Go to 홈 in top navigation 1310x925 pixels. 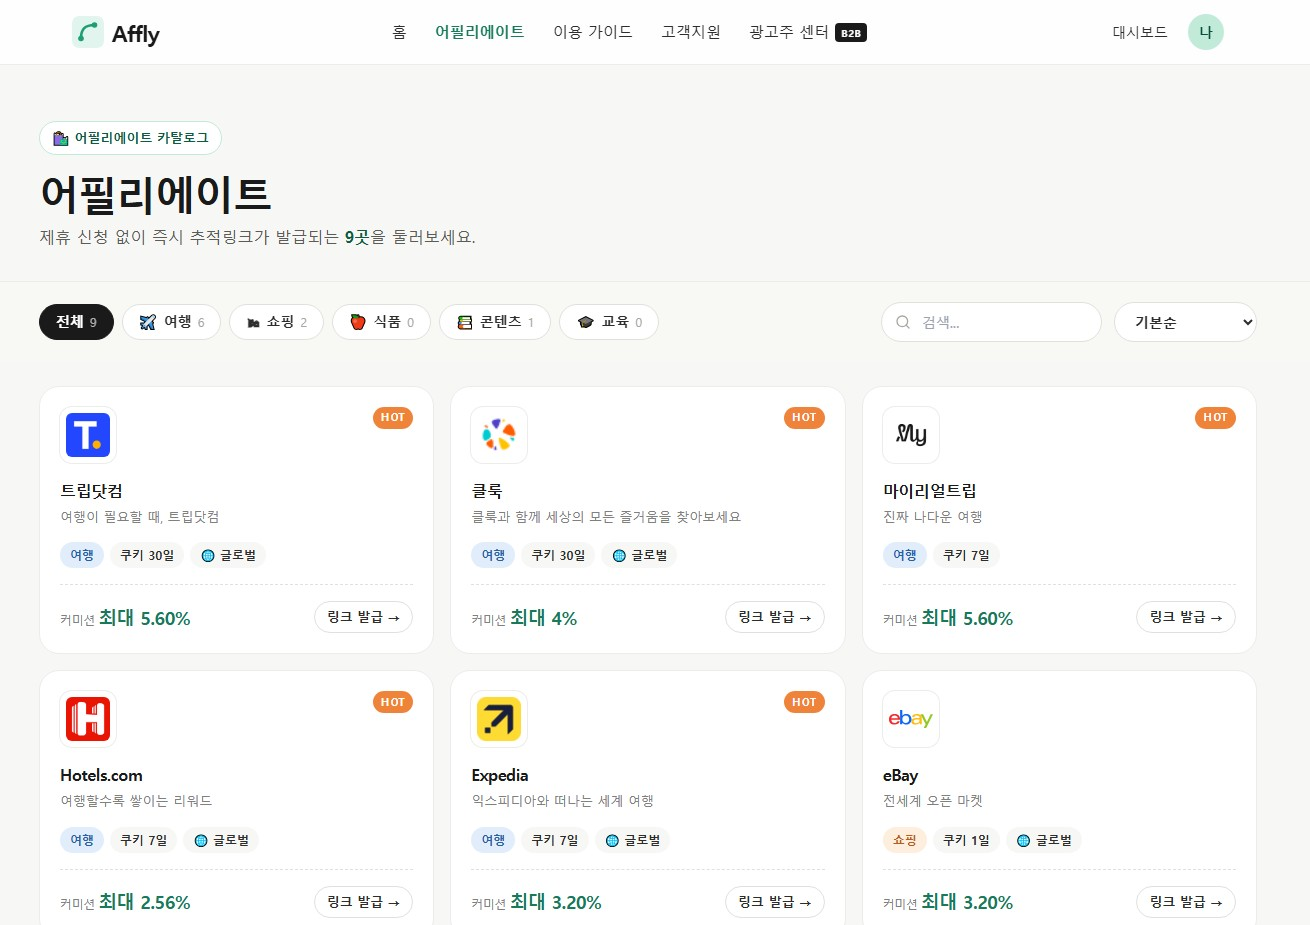(399, 32)
